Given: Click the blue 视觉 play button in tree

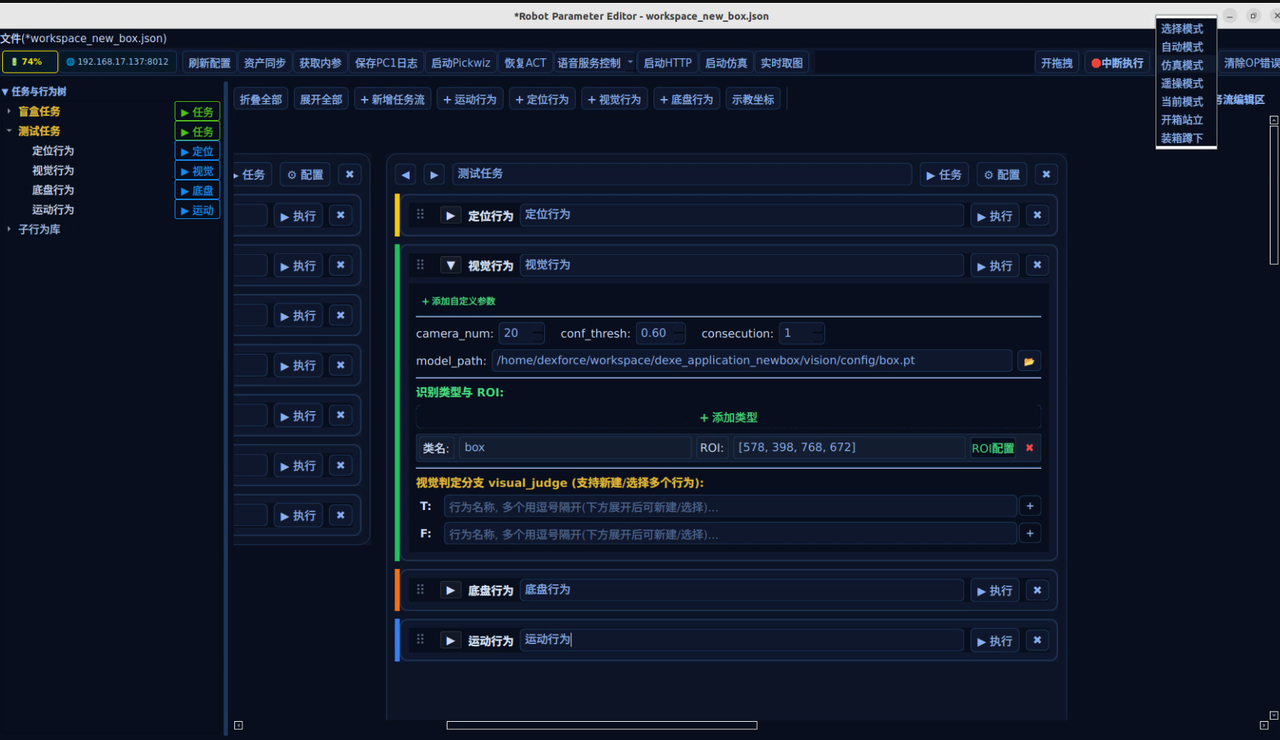Looking at the screenshot, I should 197,171.
